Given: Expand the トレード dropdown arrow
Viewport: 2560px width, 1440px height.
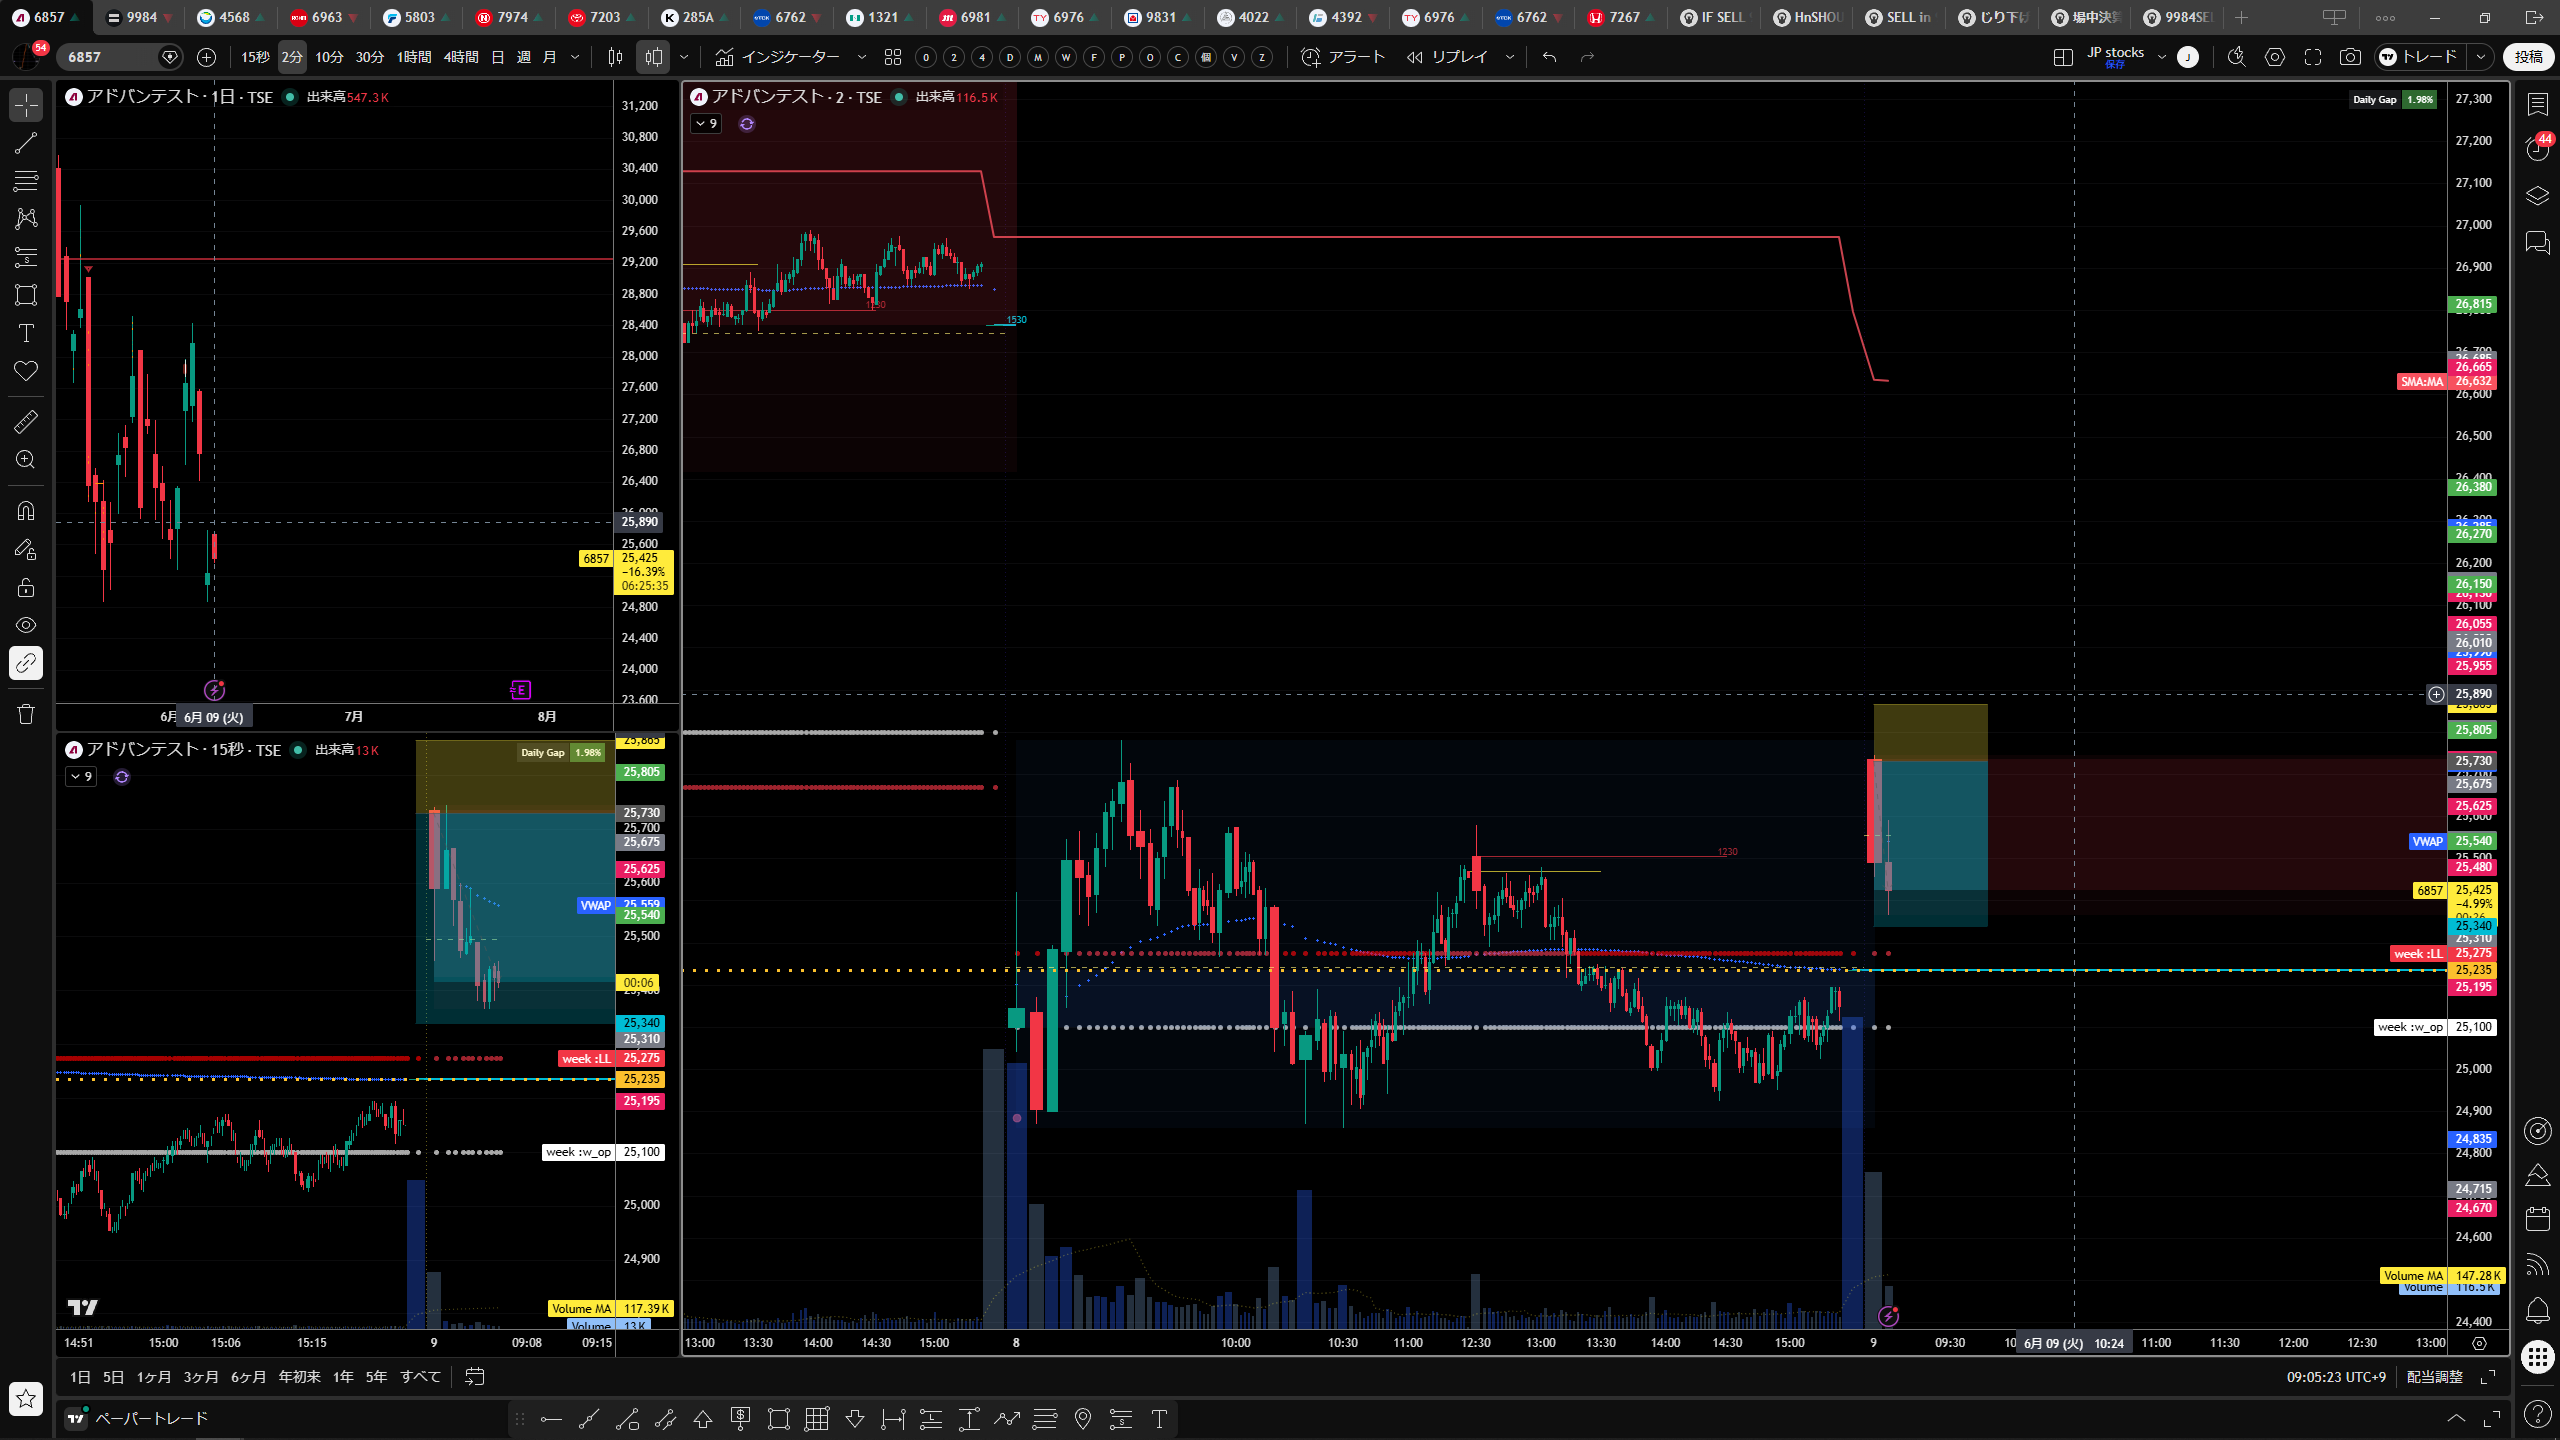Looking at the screenshot, I should point(2481,57).
